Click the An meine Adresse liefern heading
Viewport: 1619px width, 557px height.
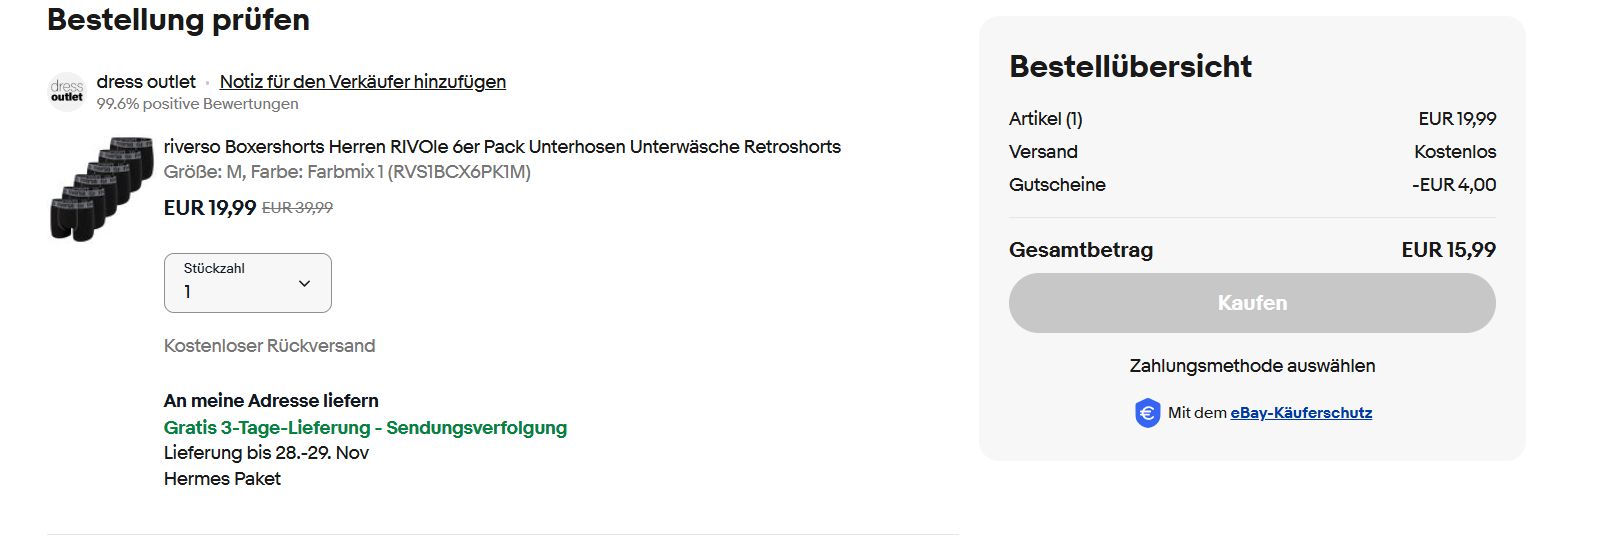pos(271,401)
